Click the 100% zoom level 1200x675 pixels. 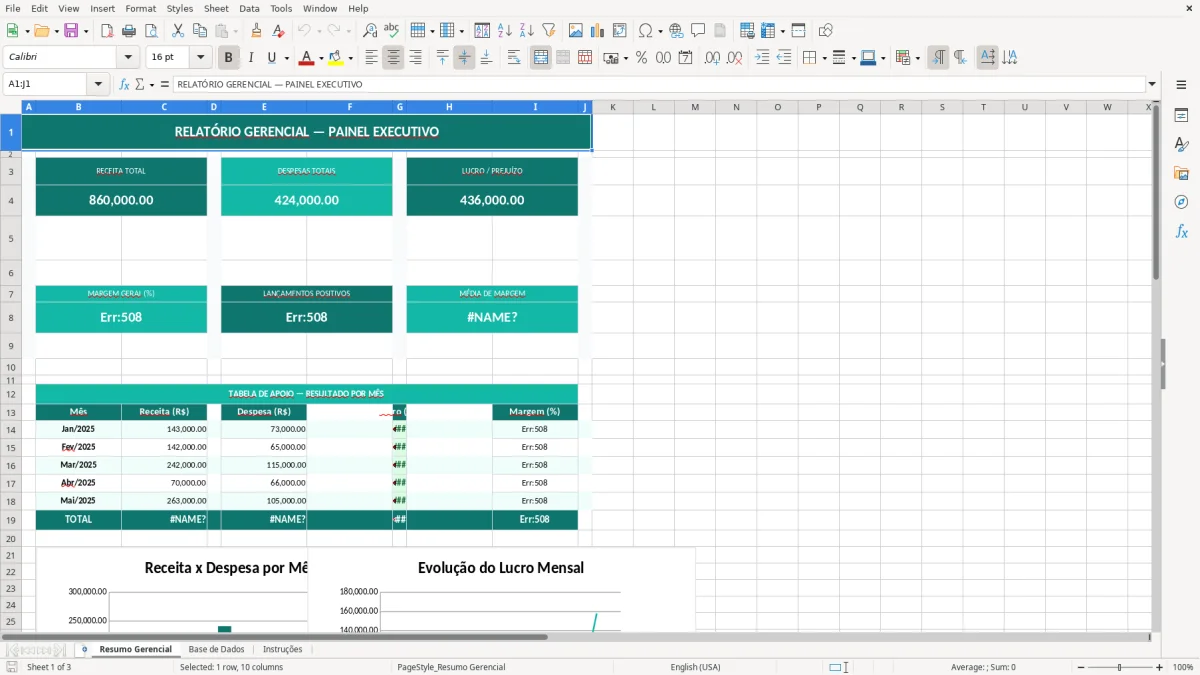1183,667
